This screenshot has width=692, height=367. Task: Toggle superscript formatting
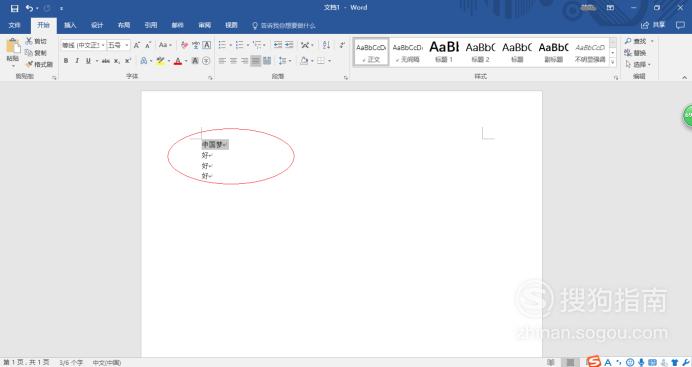tap(128, 61)
